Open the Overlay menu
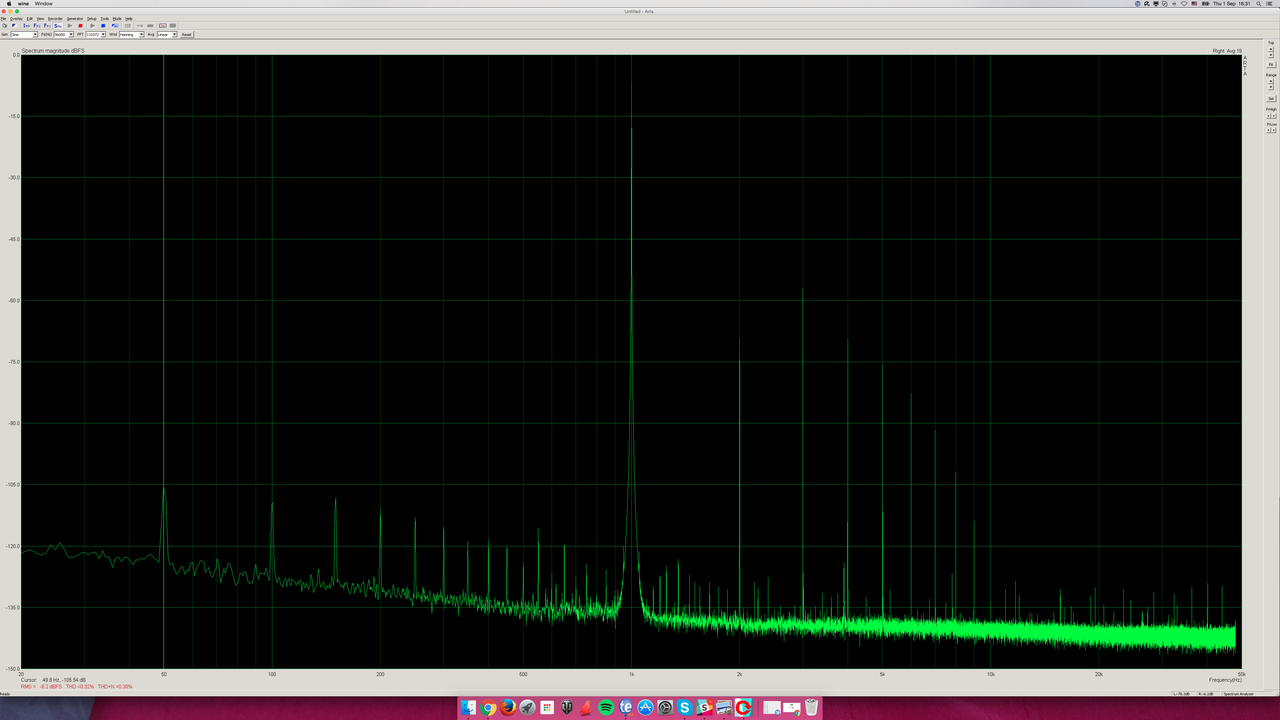This screenshot has height=720, width=1280. (x=16, y=19)
